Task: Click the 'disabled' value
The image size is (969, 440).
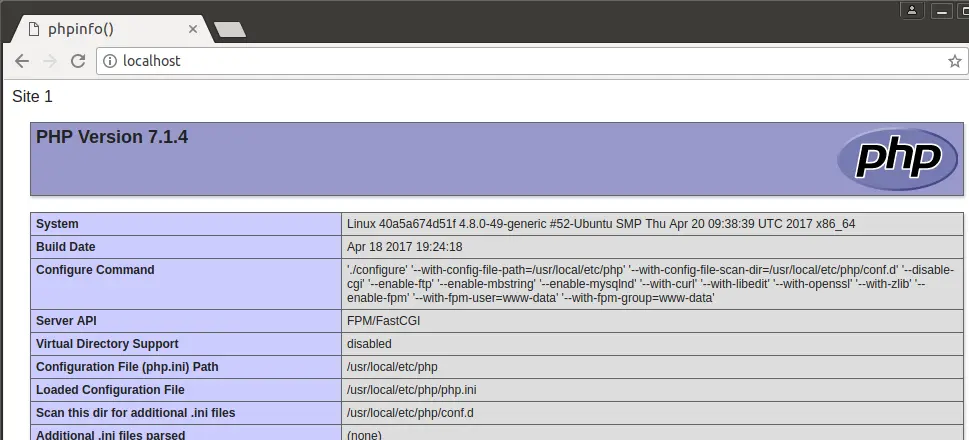Action: [x=369, y=344]
